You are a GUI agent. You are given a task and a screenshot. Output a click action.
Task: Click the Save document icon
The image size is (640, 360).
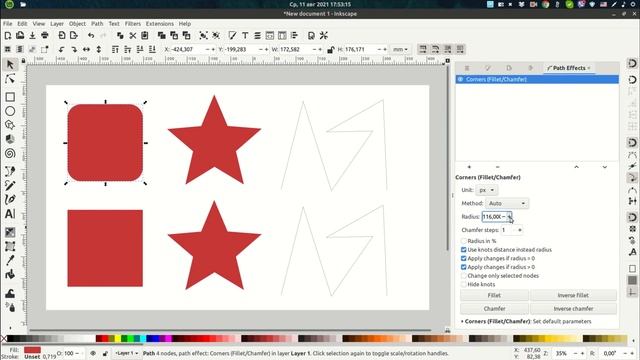pyautogui.click(x=32, y=36)
